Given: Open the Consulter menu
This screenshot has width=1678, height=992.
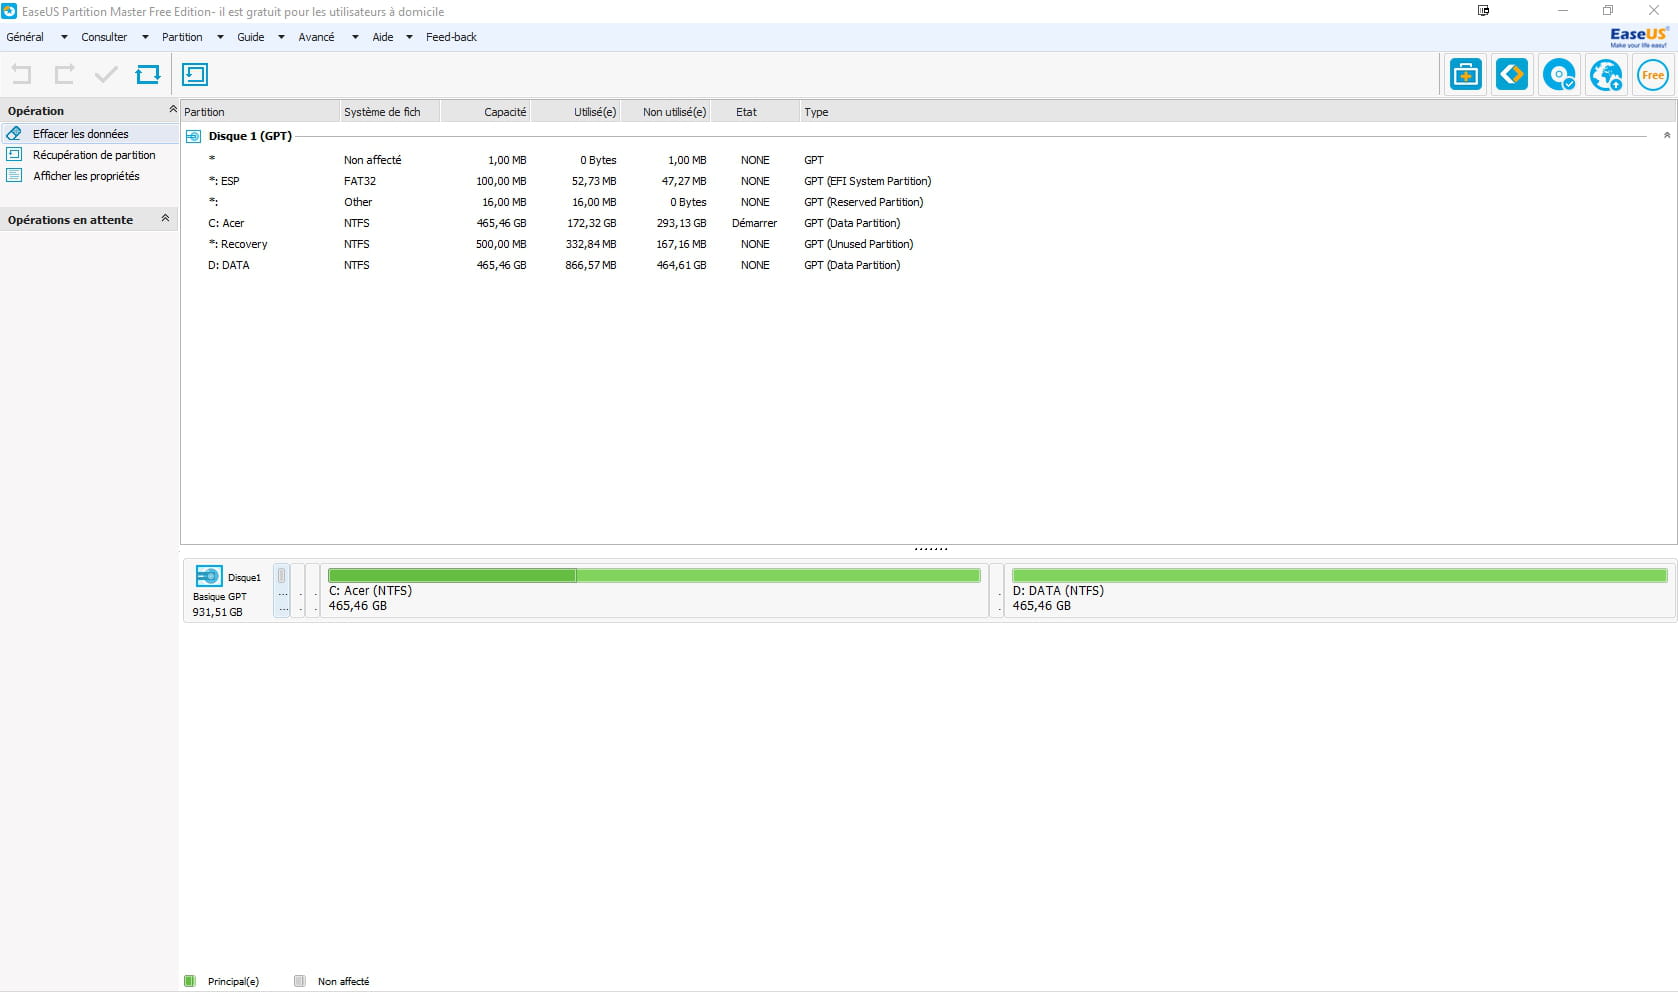Looking at the screenshot, I should click(x=104, y=37).
